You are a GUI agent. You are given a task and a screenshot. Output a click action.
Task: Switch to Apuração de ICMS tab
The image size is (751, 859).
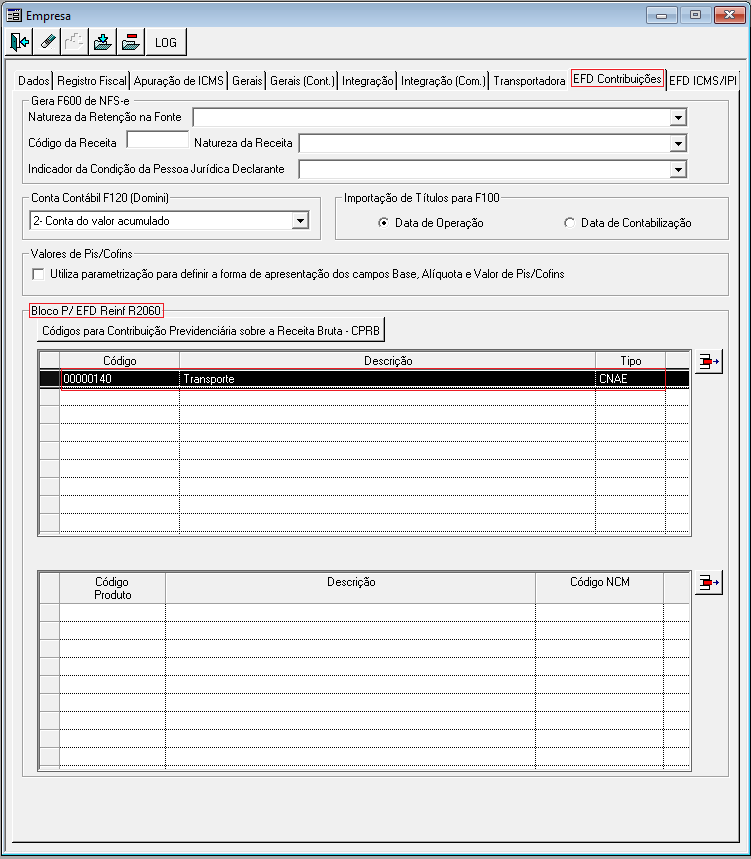pos(179,81)
